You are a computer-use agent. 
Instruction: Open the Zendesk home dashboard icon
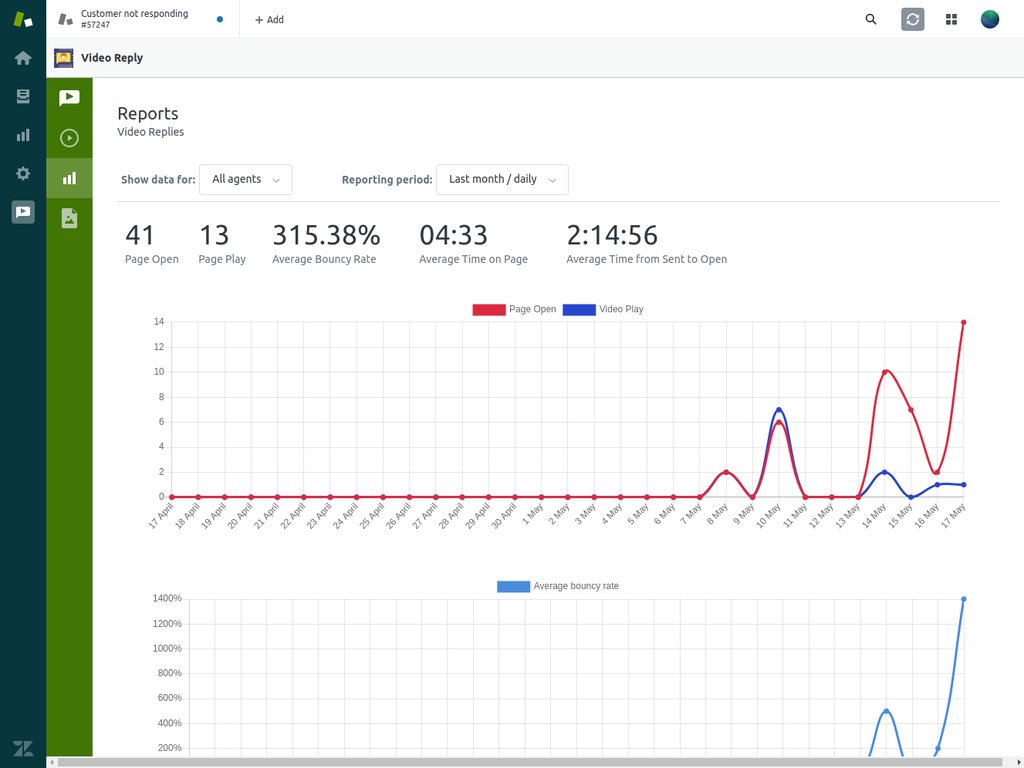click(23, 58)
